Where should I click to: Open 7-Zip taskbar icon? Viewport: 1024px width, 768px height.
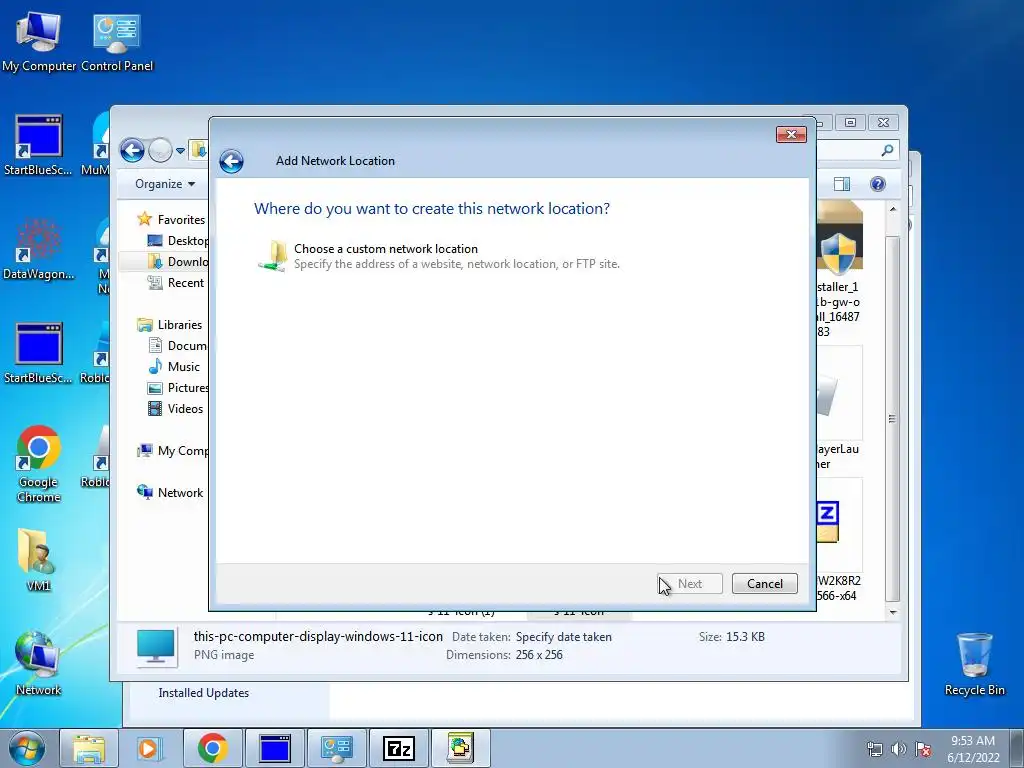pos(398,748)
